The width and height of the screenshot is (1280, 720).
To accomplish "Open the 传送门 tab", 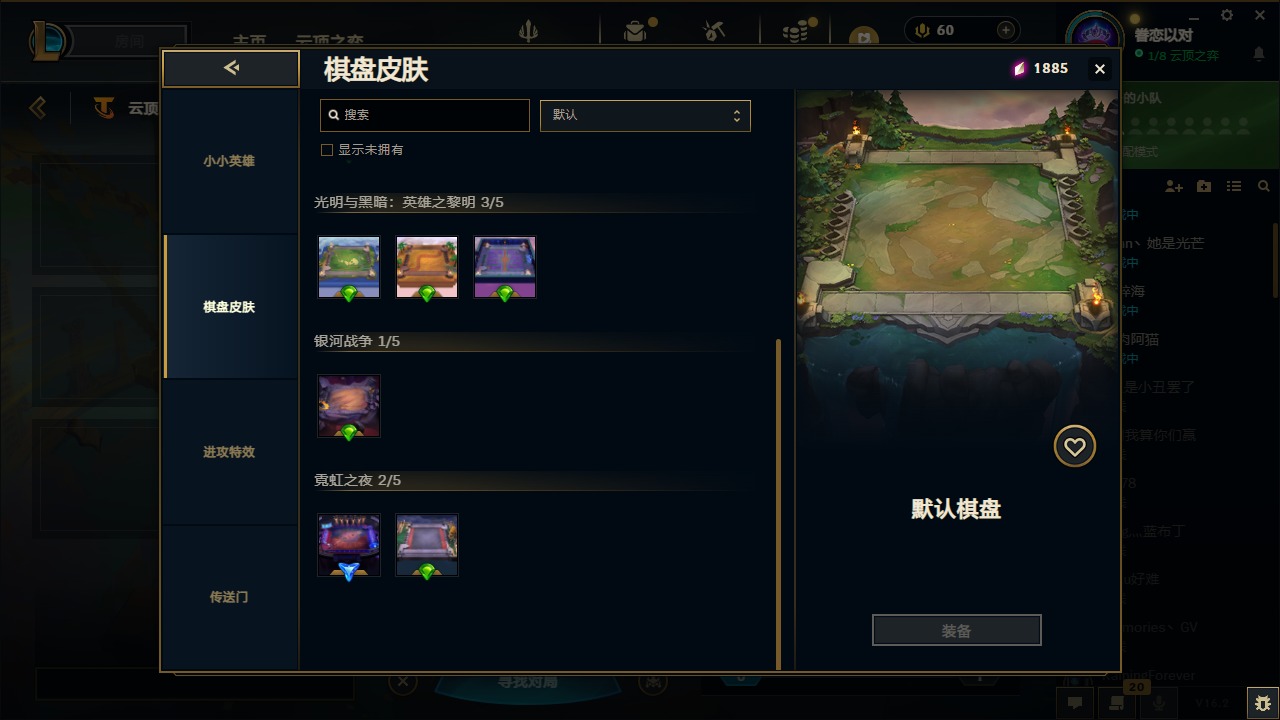I will coord(229,597).
